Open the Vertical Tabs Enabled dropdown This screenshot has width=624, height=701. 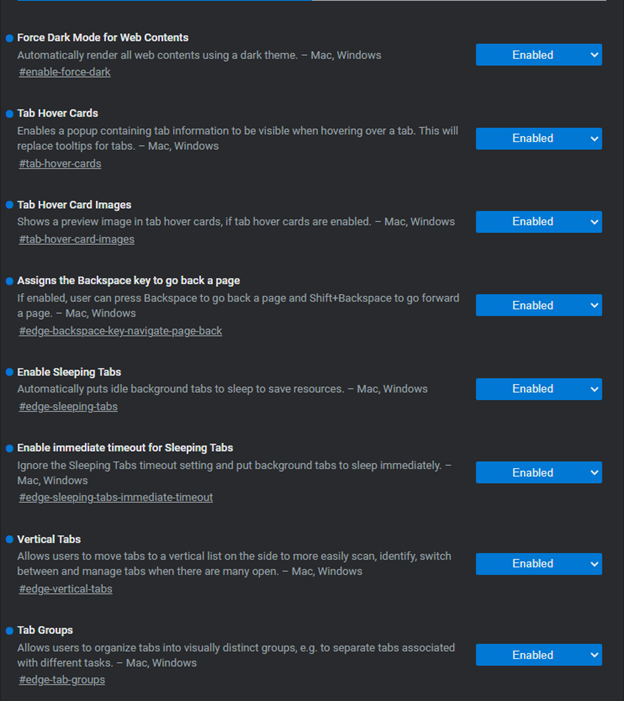click(539, 564)
